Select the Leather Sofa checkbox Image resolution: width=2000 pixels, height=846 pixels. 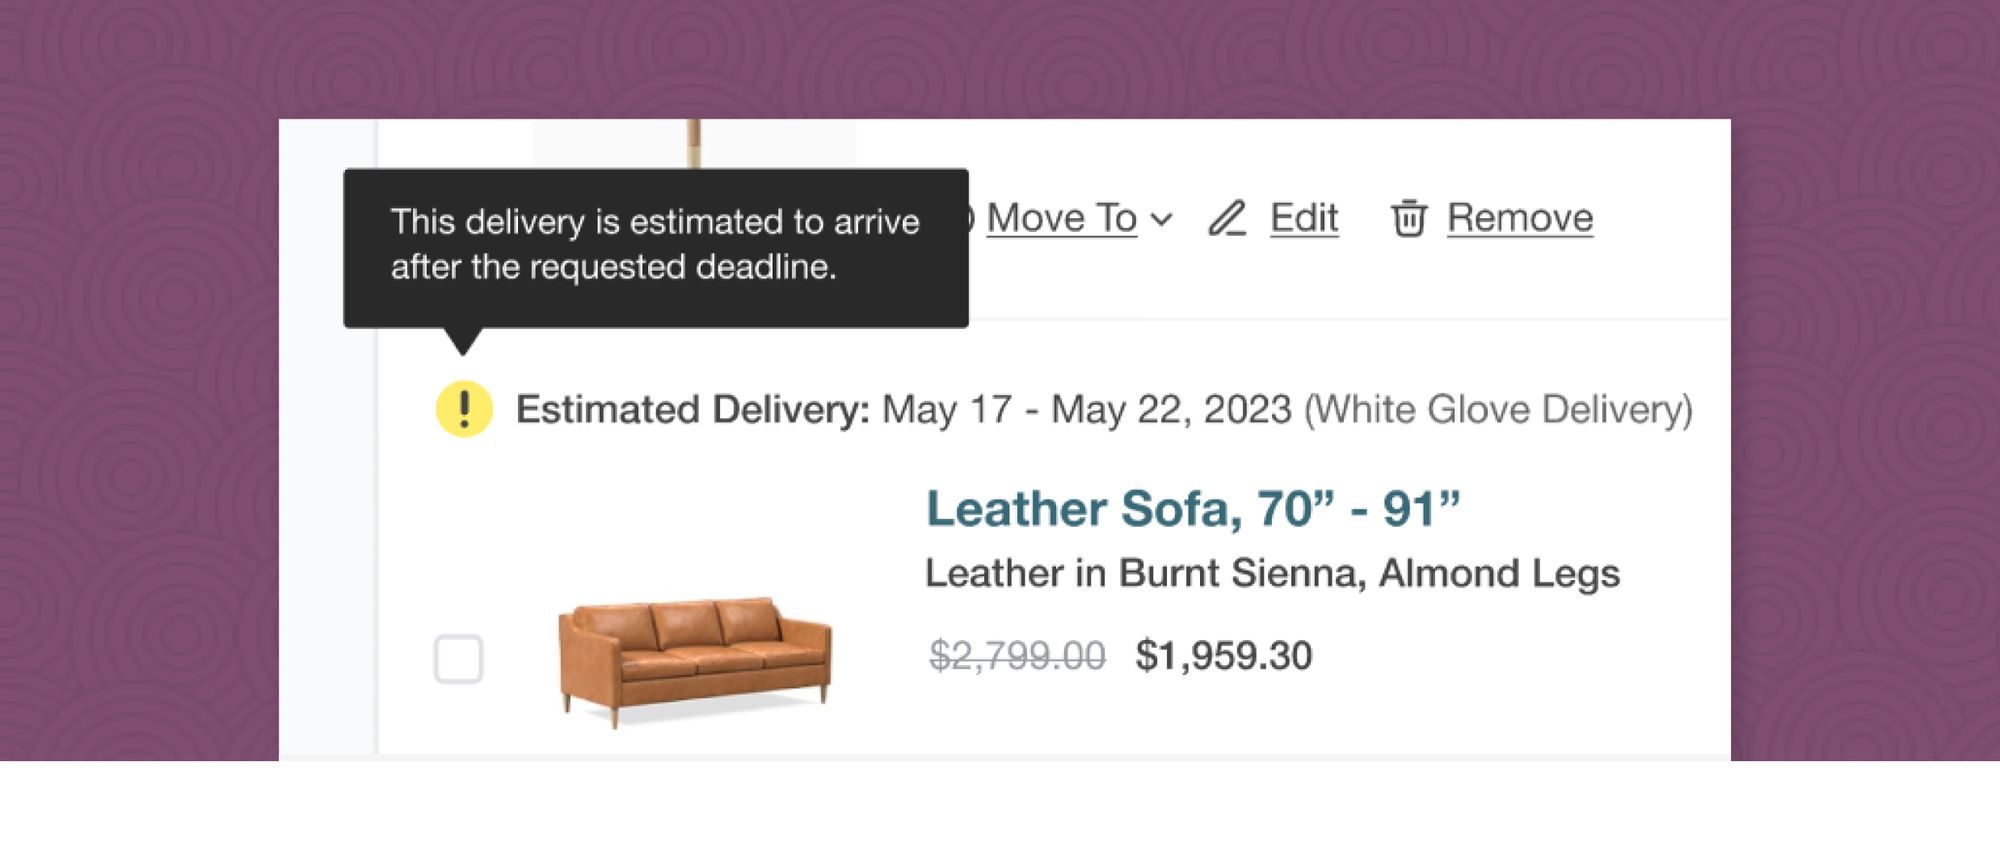(x=458, y=659)
